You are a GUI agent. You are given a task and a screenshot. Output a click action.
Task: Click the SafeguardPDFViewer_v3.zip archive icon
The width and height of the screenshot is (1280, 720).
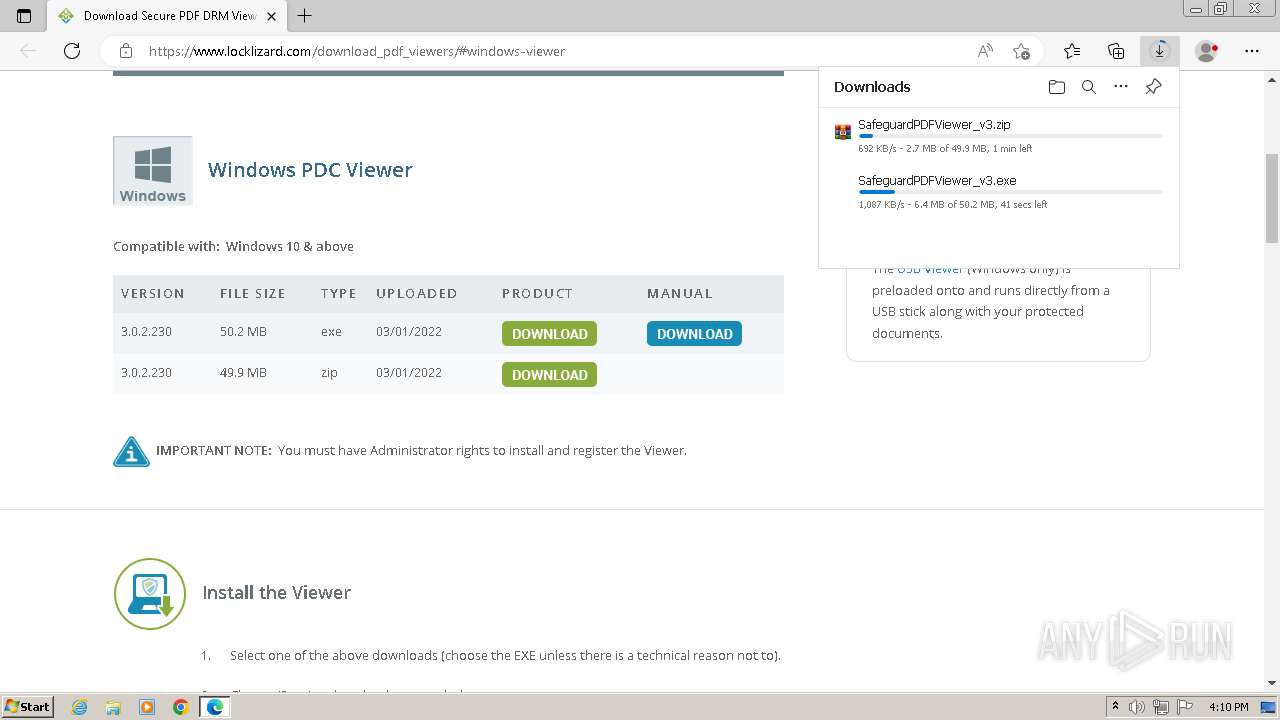pyautogui.click(x=843, y=131)
